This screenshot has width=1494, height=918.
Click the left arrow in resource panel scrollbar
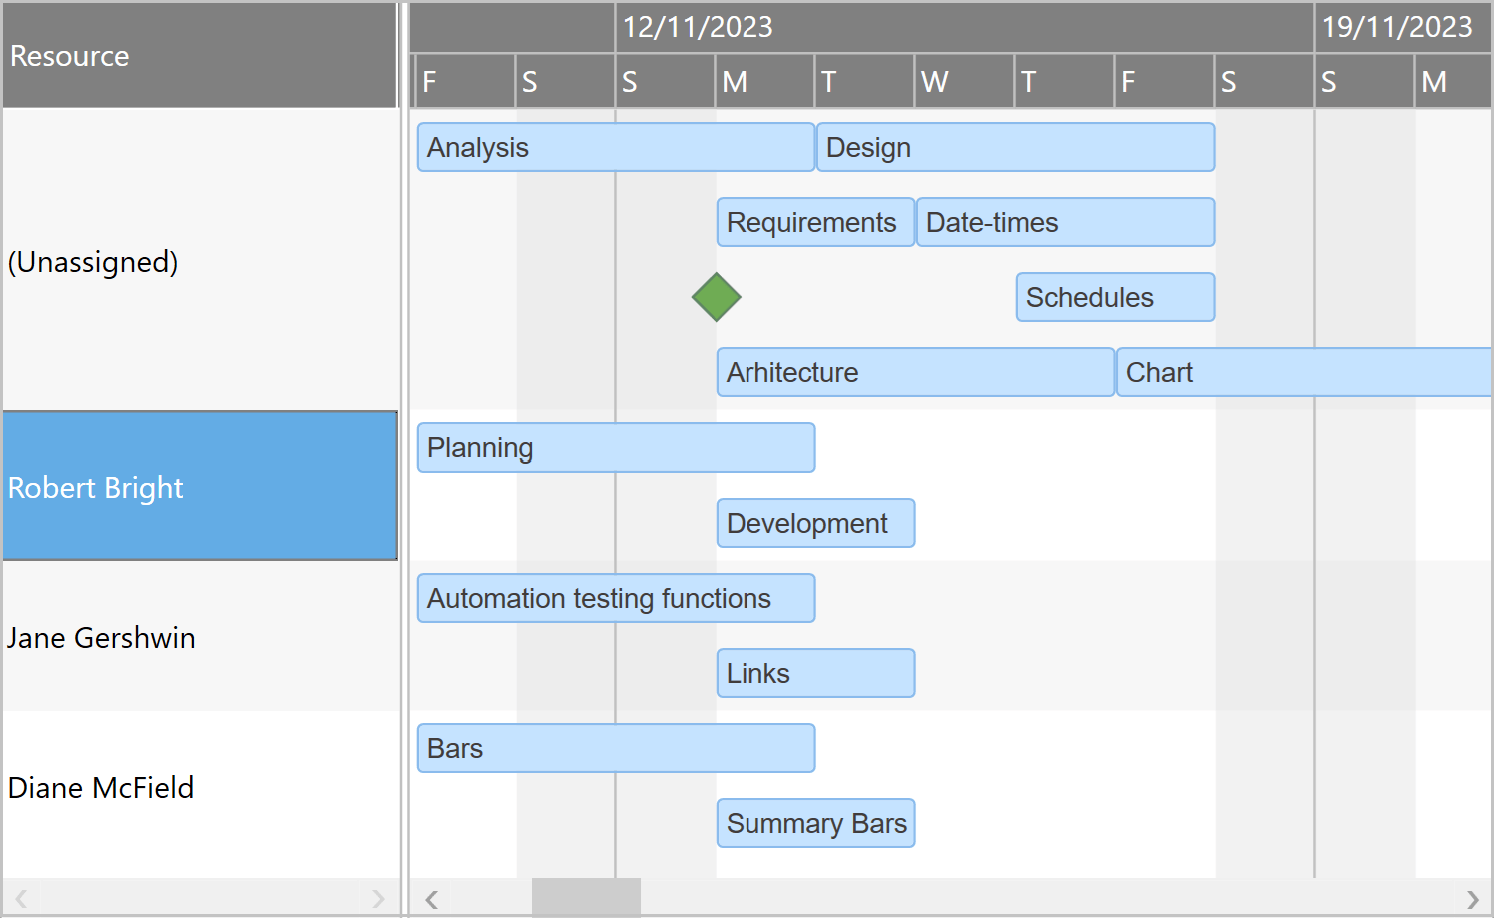(20, 899)
